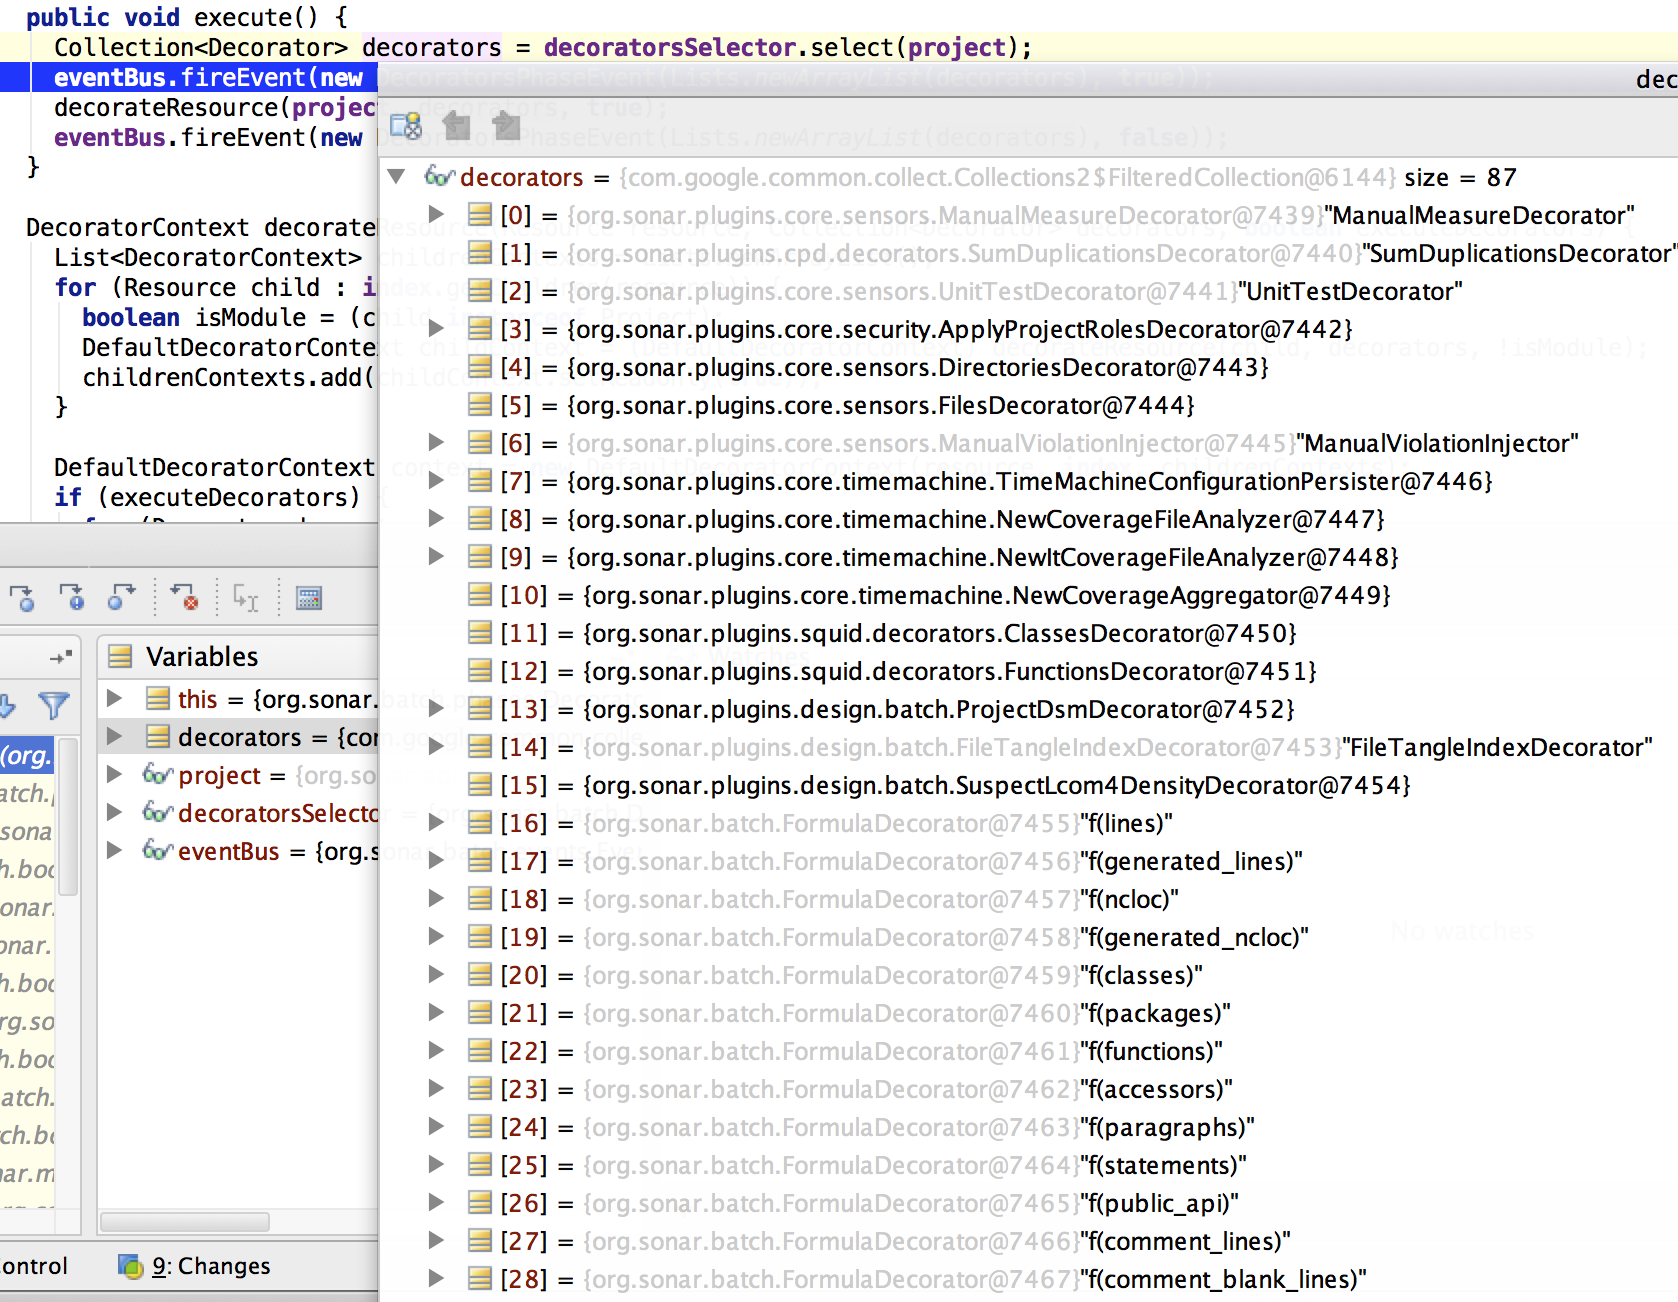
Task: Expand the project variable node
Action: coord(114,775)
